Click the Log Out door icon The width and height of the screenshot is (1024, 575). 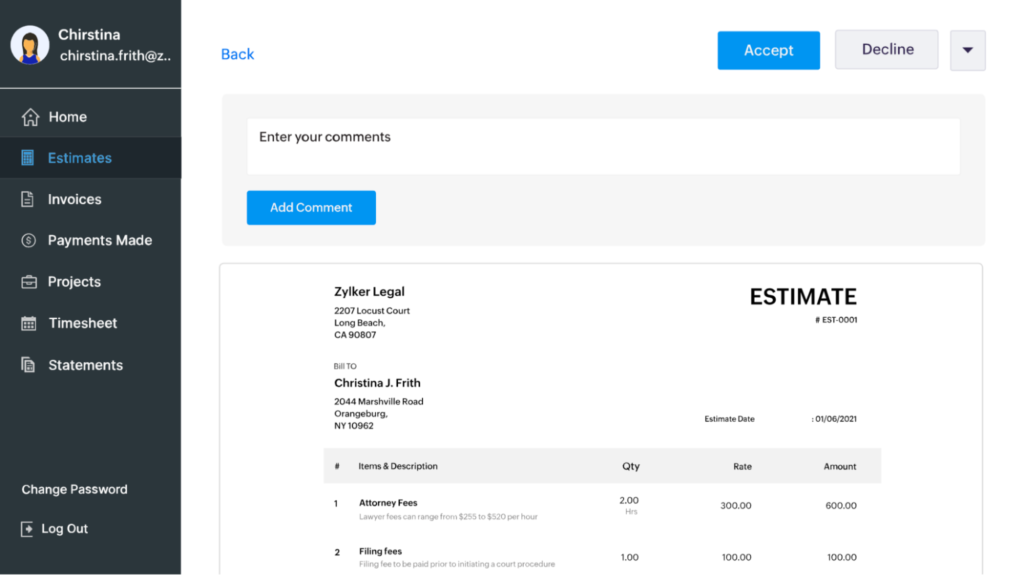[27, 529]
